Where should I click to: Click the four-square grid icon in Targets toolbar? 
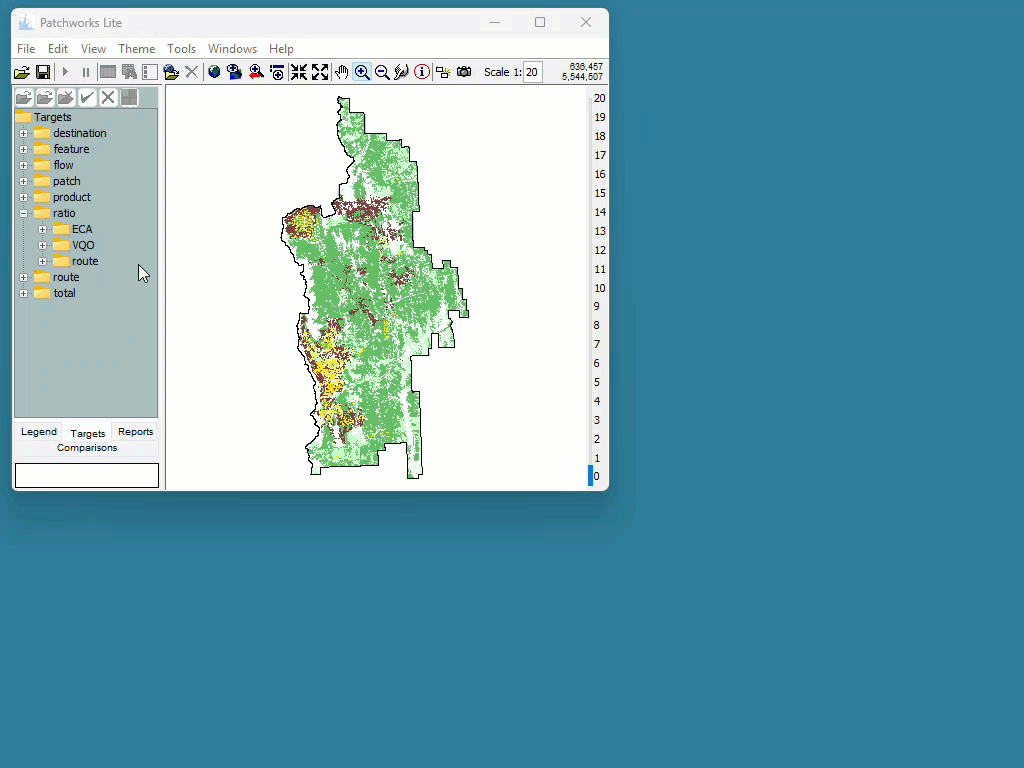pos(129,98)
